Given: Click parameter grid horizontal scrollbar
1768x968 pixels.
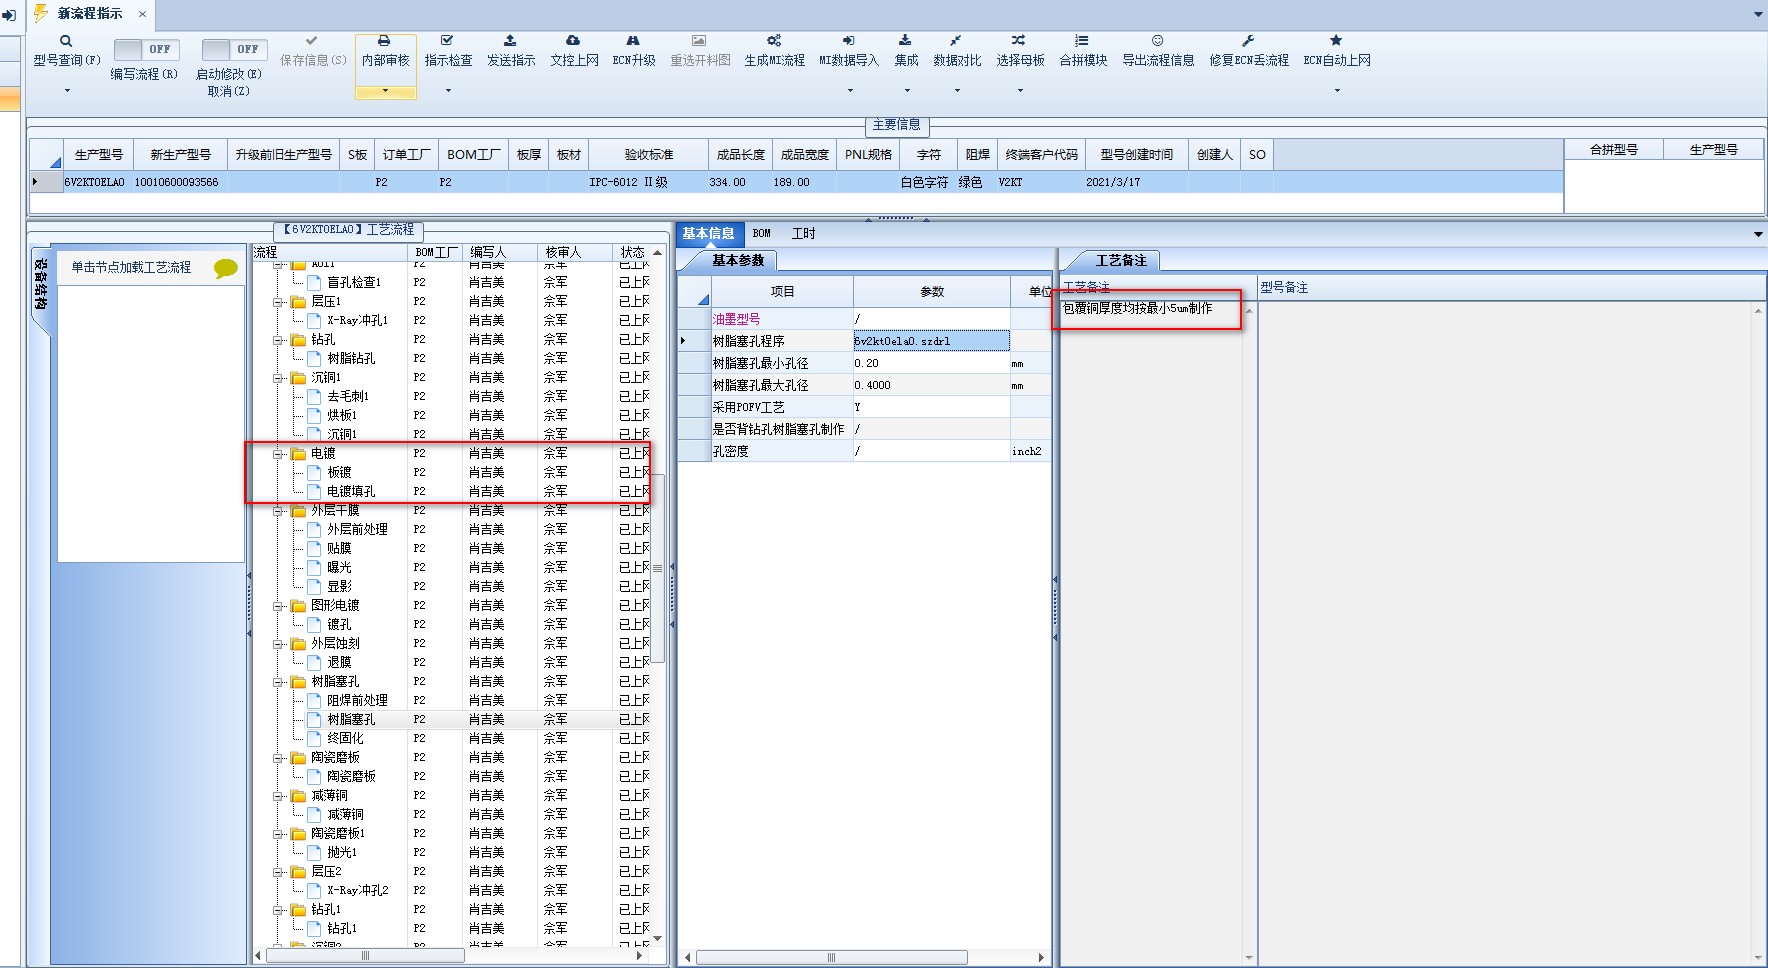Looking at the screenshot, I should pos(831,957).
